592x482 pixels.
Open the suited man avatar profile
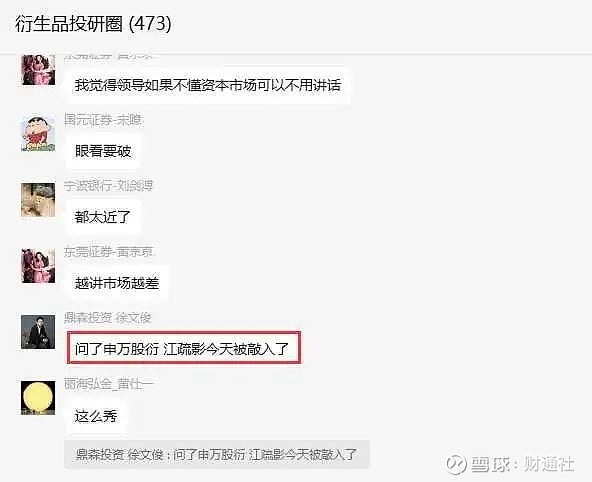38,332
